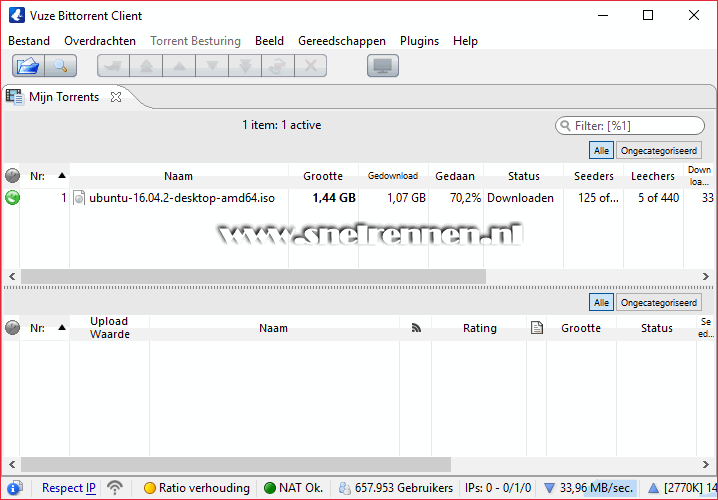The image size is (718, 500).
Task: Click green health icon of ubuntu torrent
Action: point(12,198)
